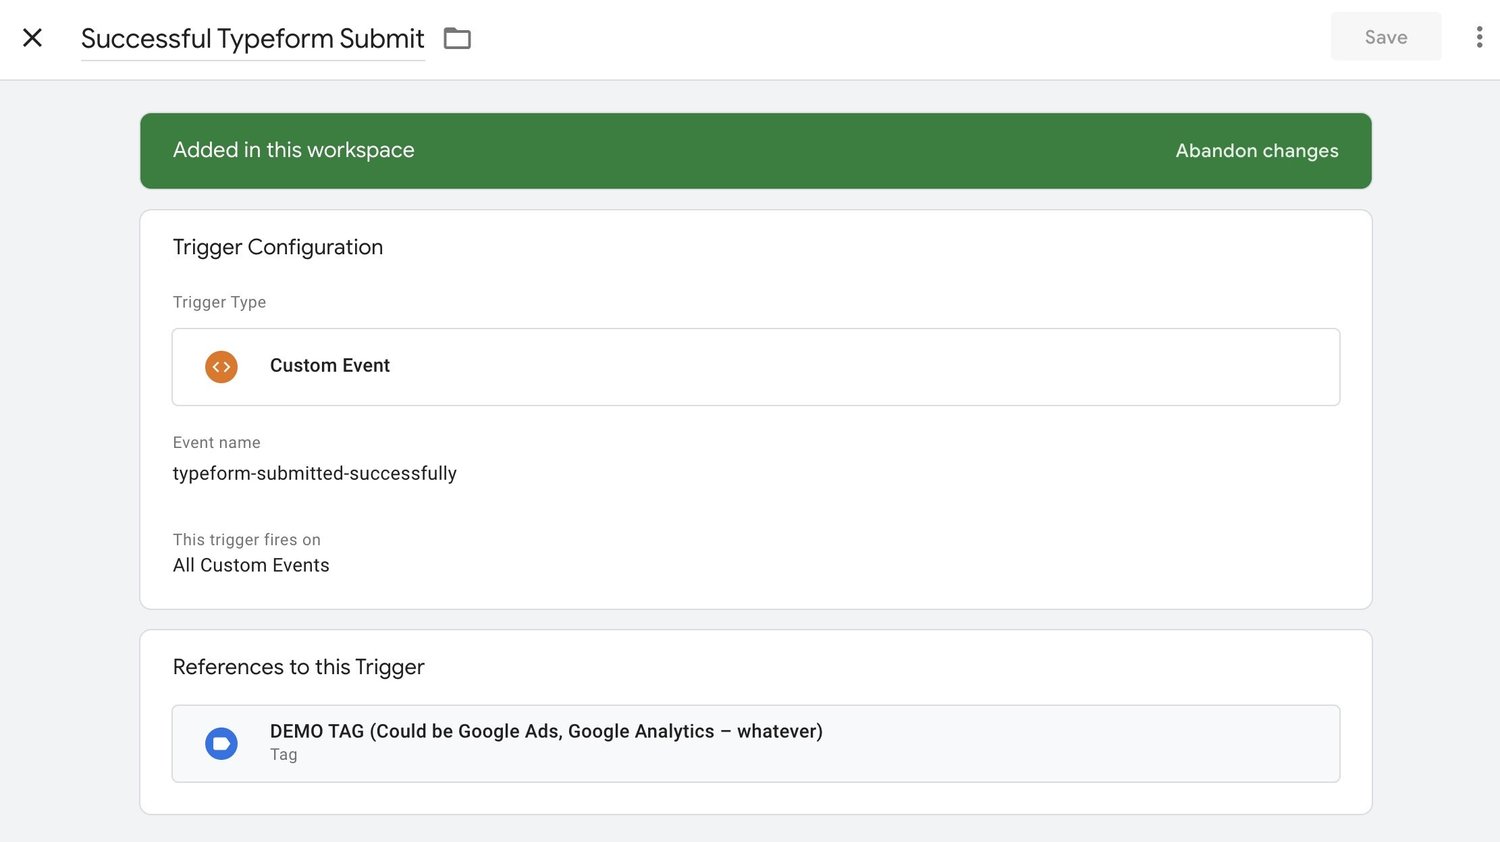Click the Tag subtitle under DEMO TAG

[284, 754]
